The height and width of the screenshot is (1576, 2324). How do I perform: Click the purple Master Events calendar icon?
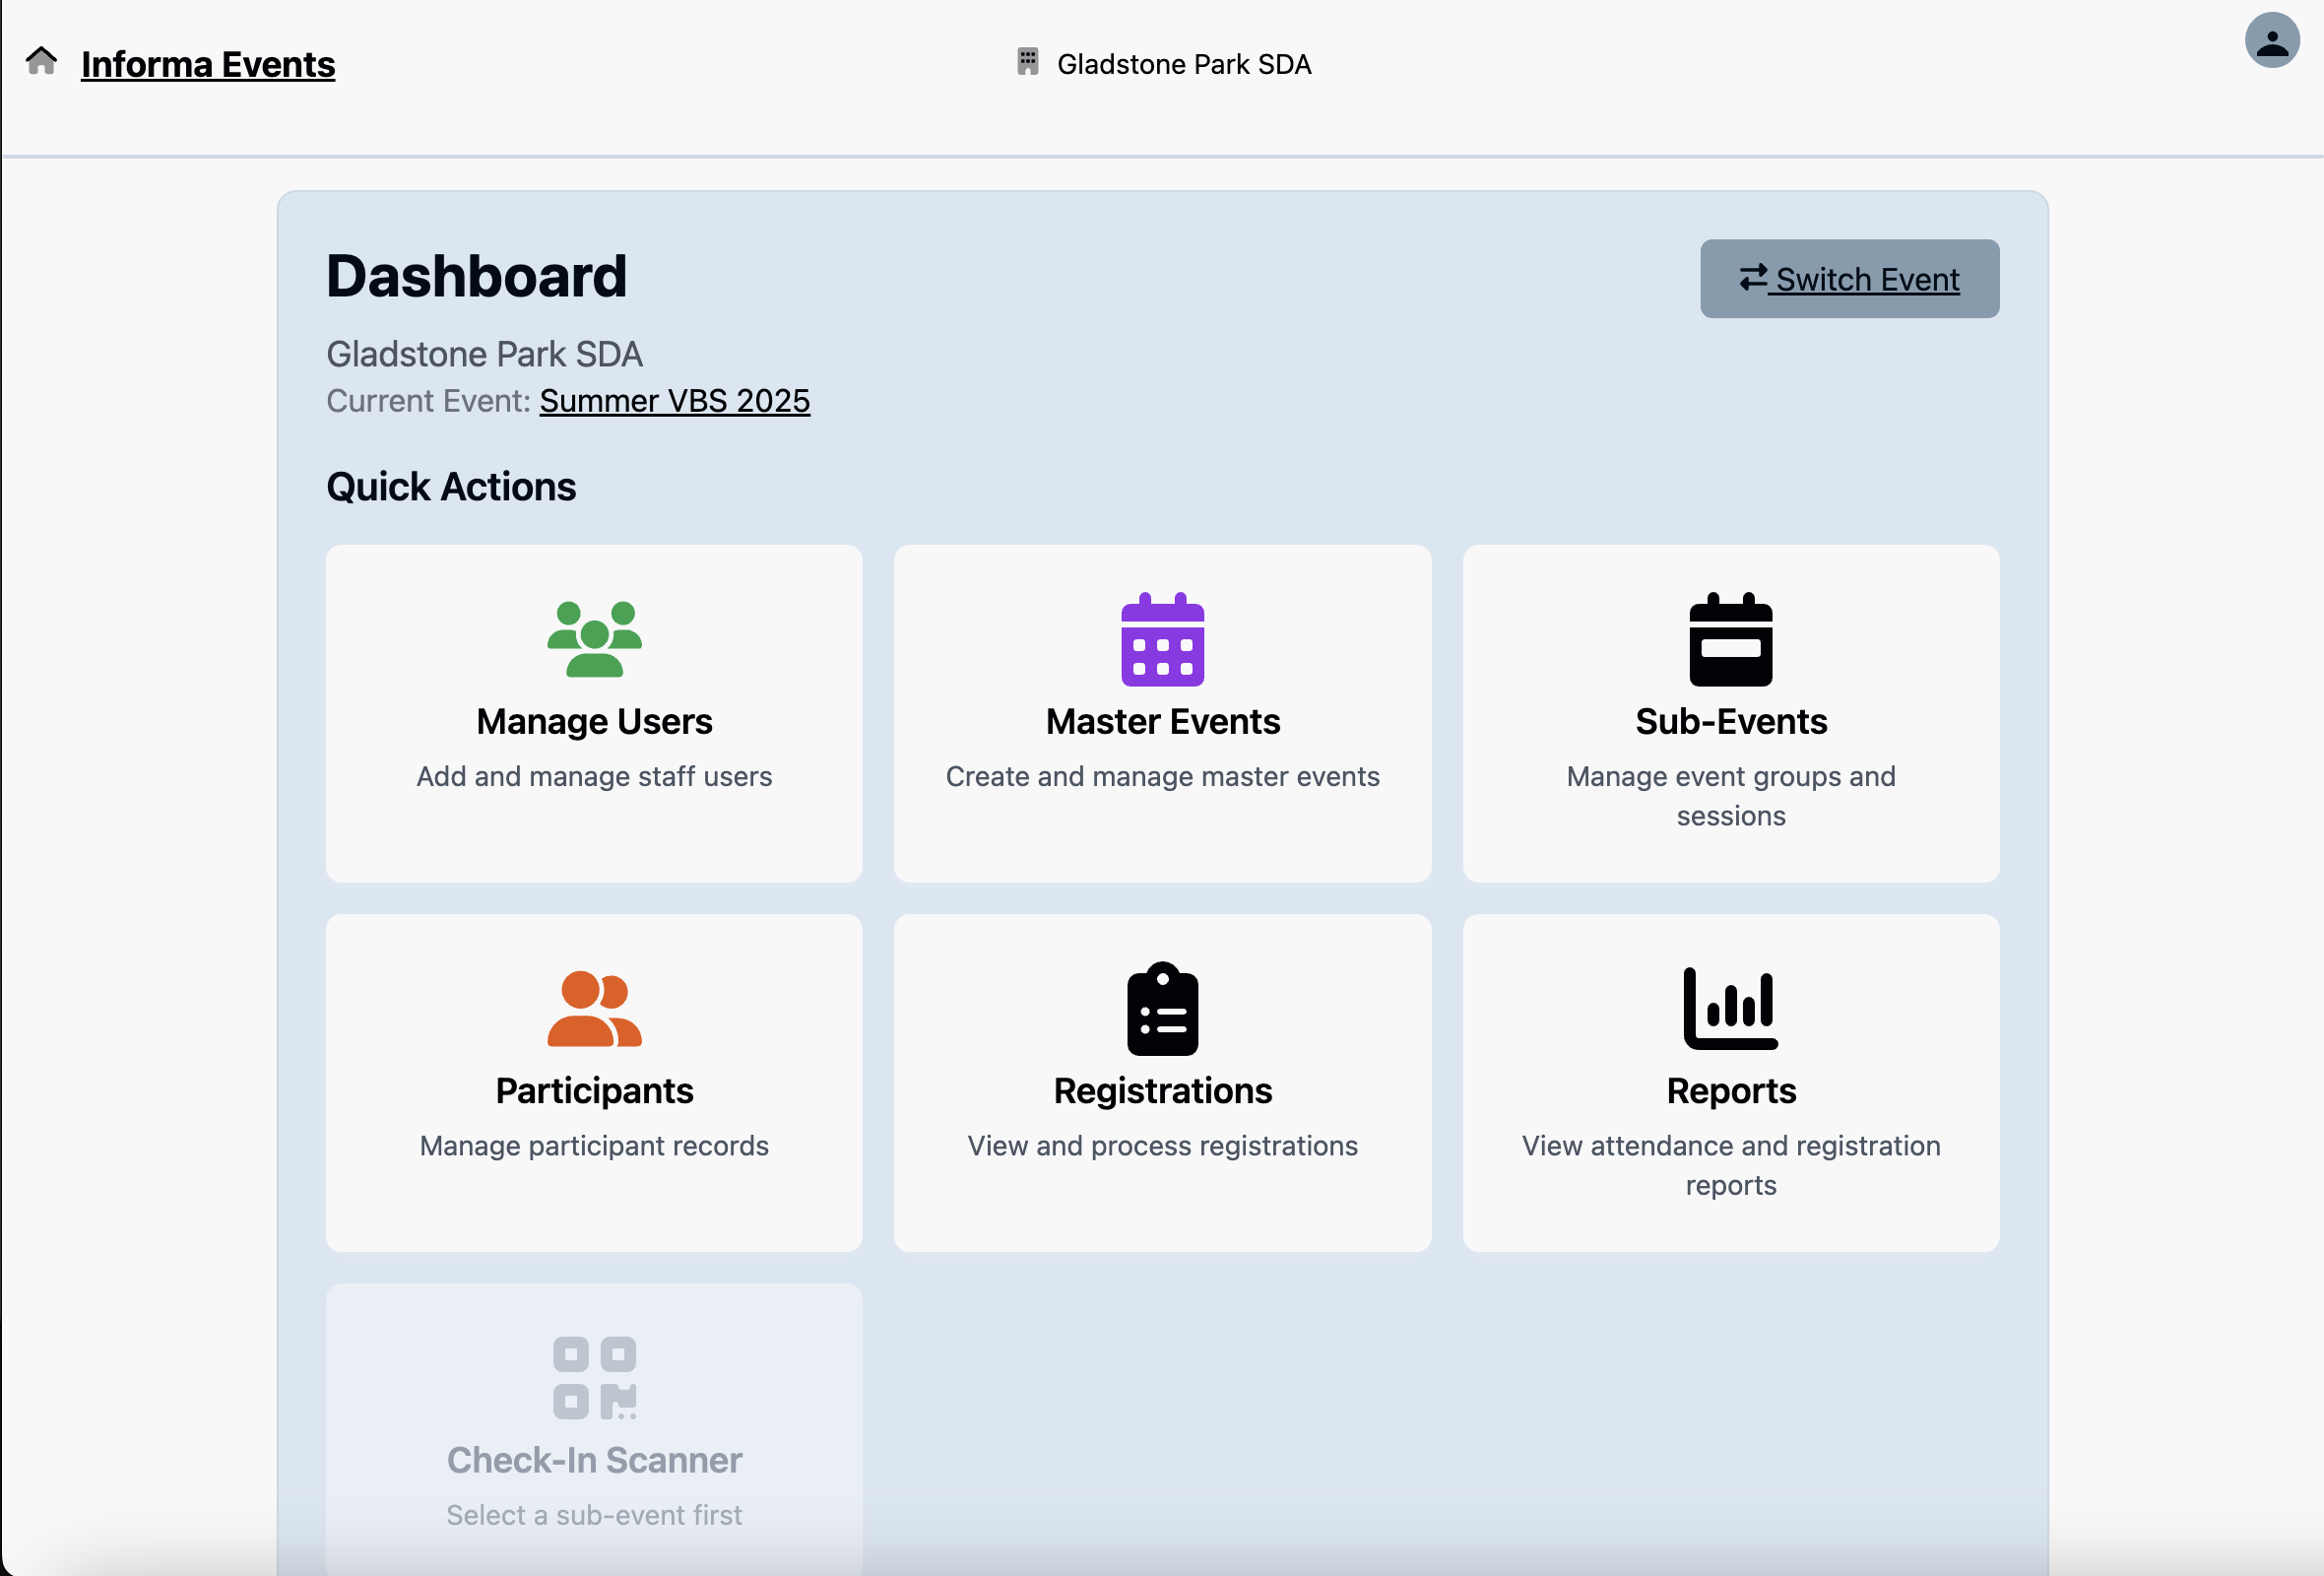(1162, 640)
